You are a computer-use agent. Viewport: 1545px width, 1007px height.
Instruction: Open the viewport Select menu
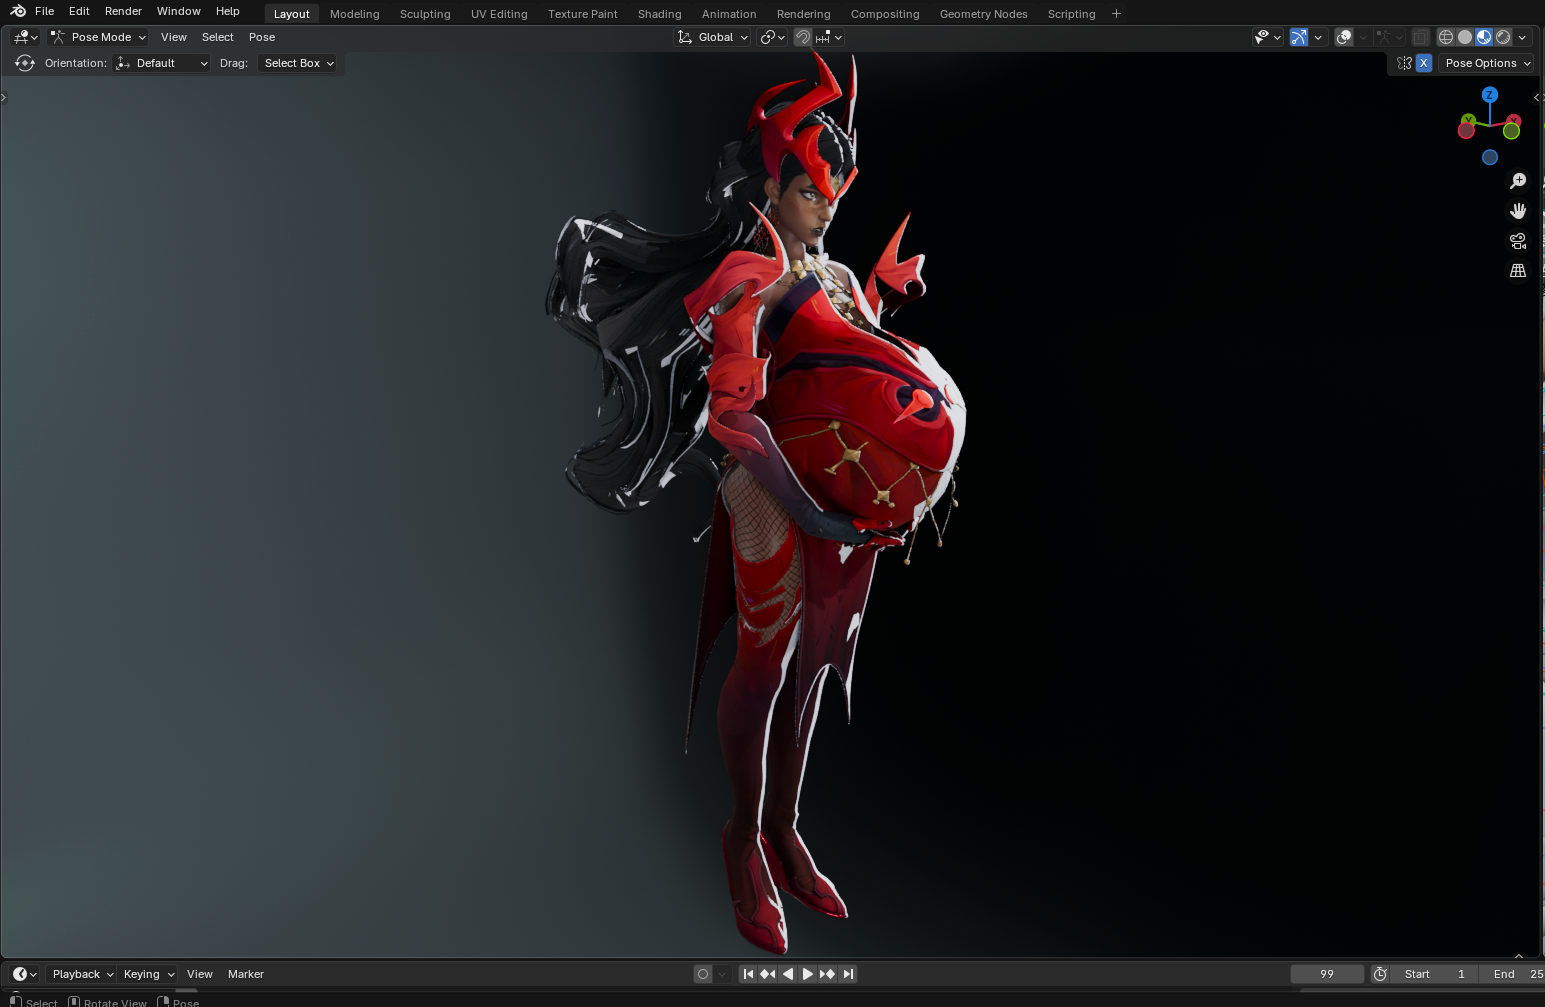(218, 37)
